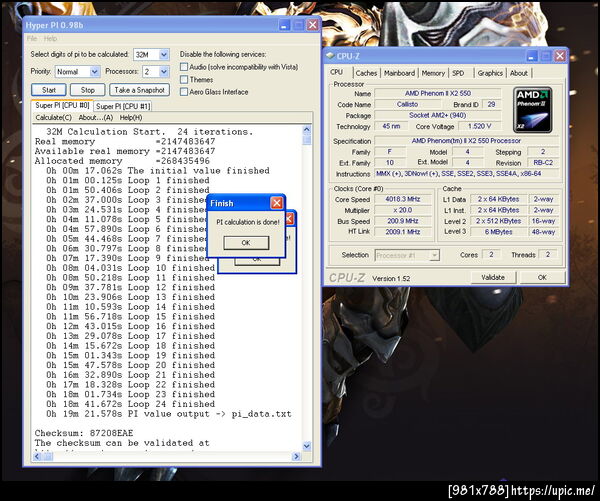
Task: Open the About...(A) menu
Action: 96,117
